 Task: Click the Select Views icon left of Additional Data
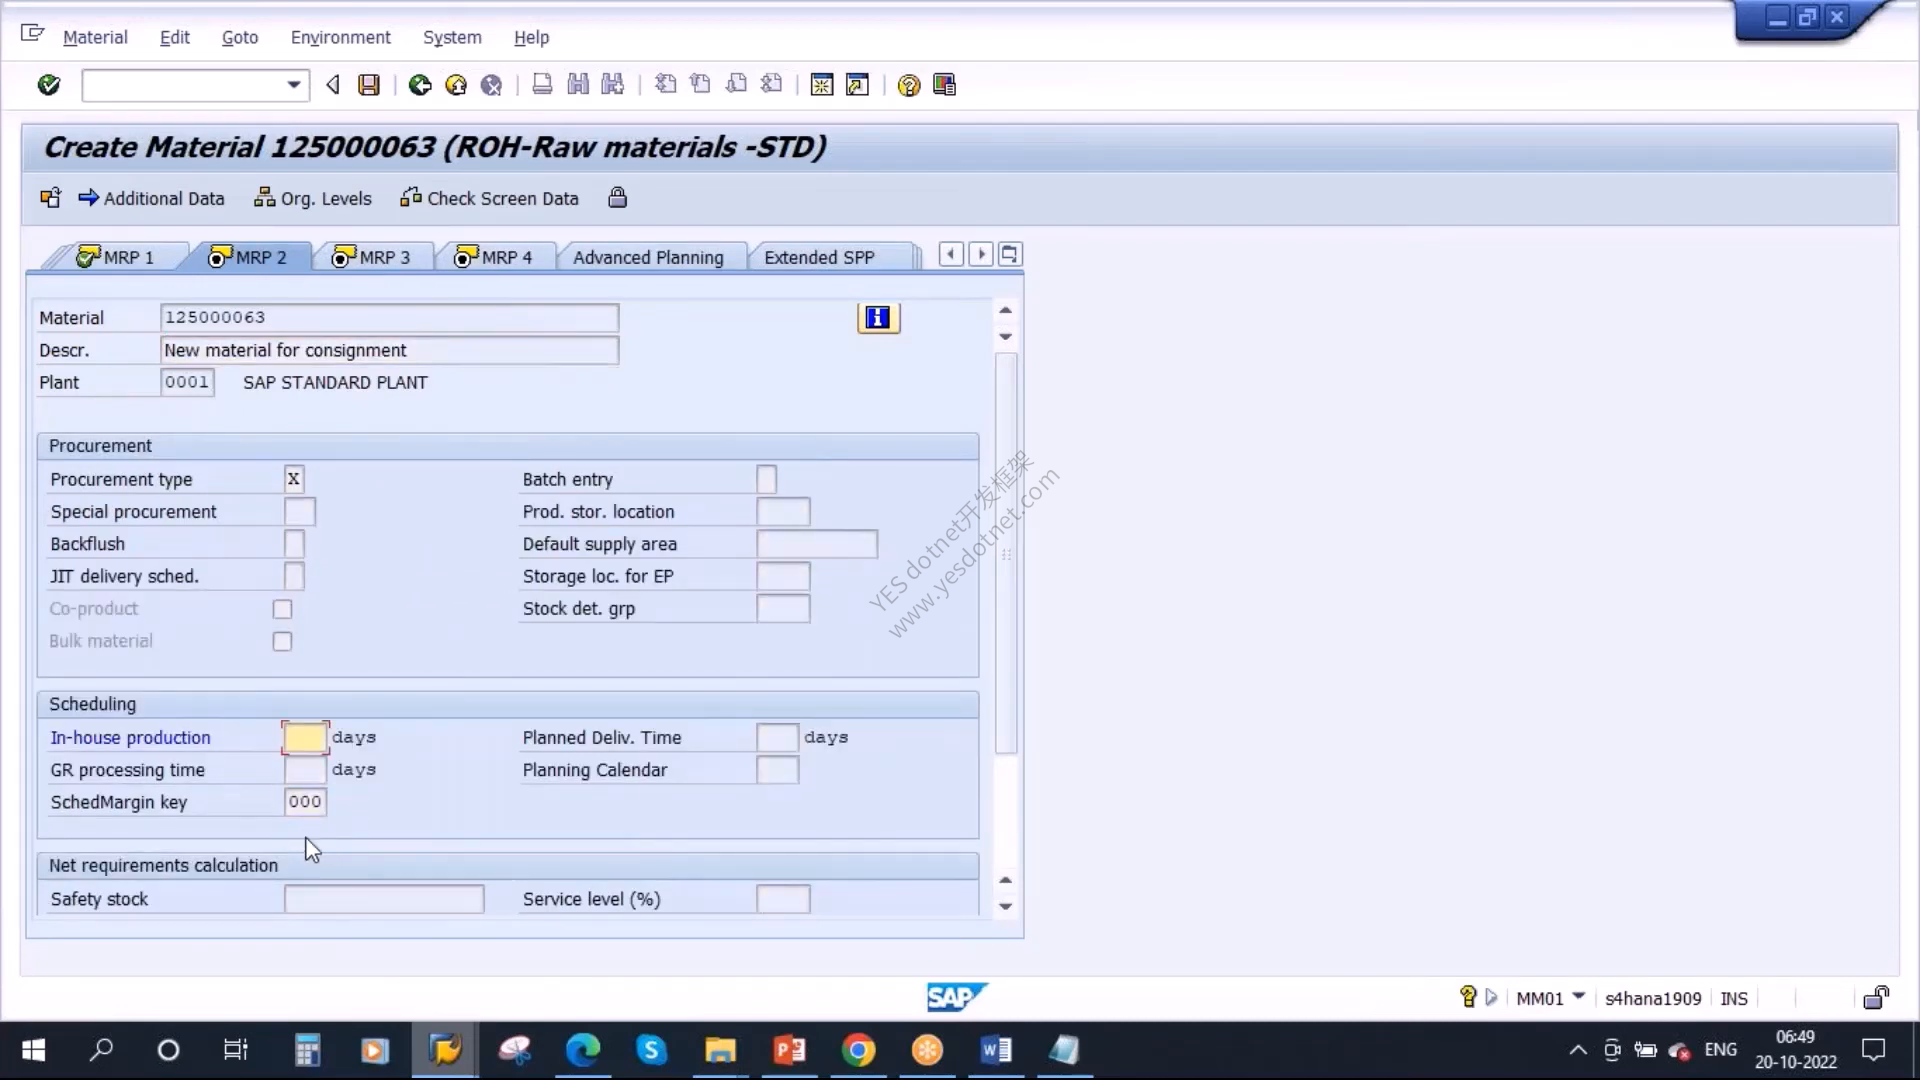(50, 198)
